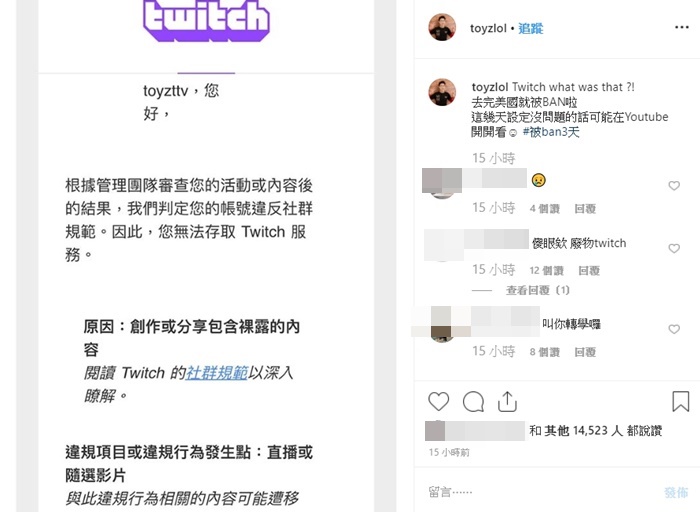Reply to the crying emoji comment

(x=585, y=208)
